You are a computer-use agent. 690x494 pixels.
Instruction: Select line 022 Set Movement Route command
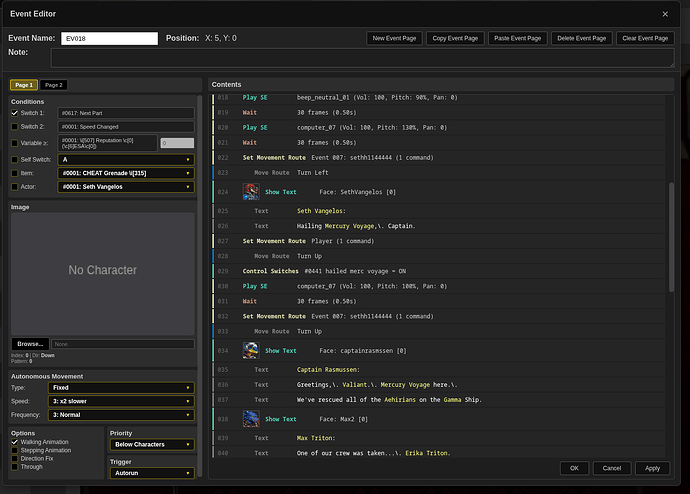[x=439, y=157]
